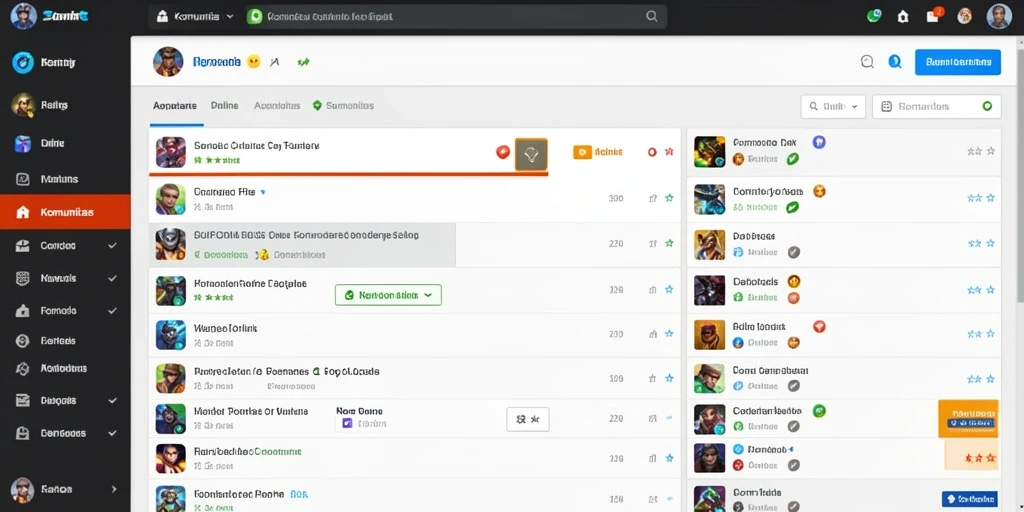Click the round avatar in the page header
The height and width of the screenshot is (512, 1024).
[x=168, y=62]
